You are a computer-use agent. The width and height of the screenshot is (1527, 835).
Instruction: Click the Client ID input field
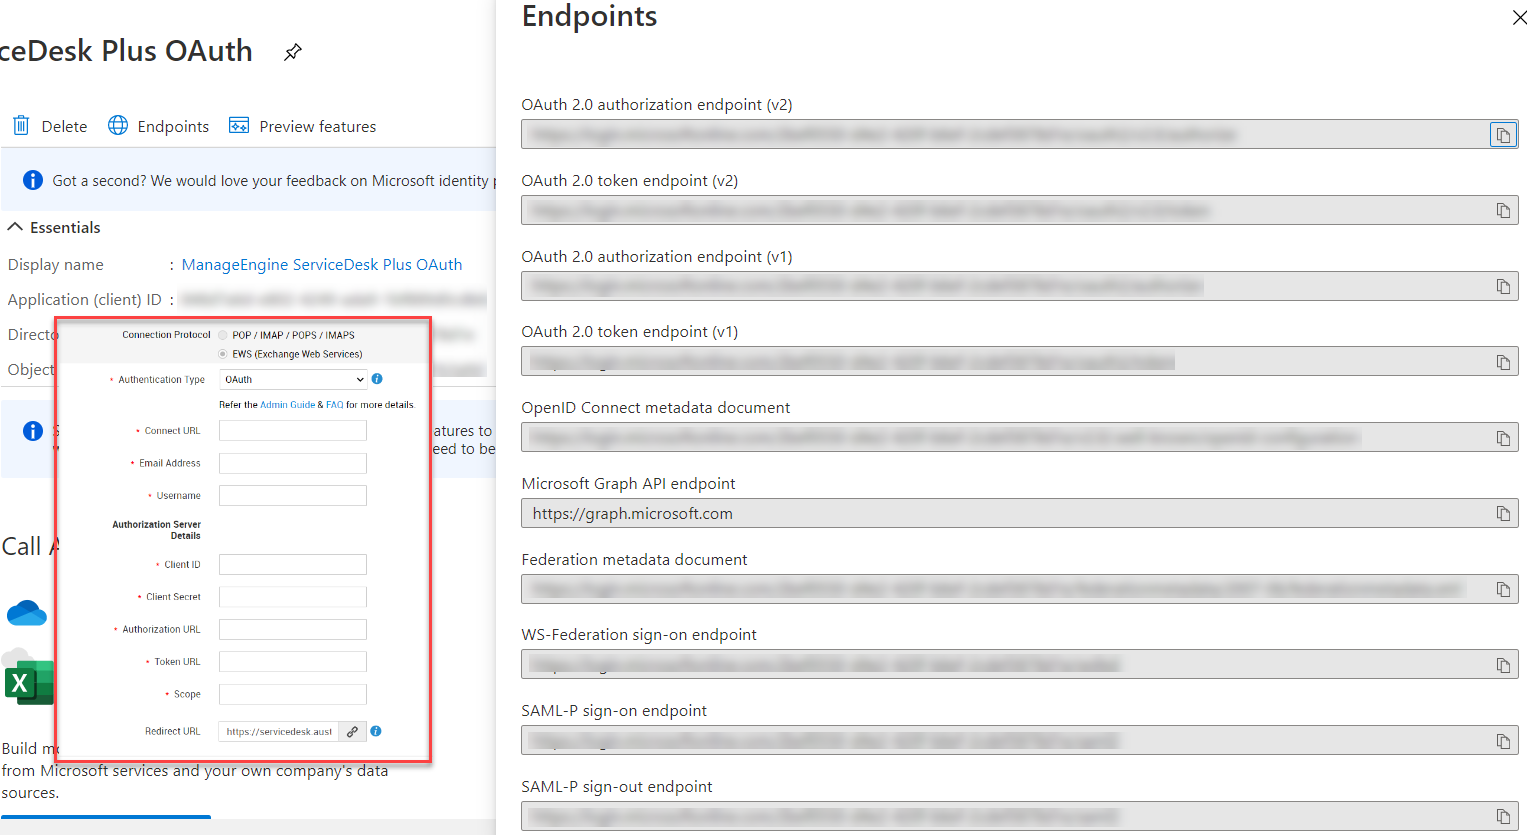[x=293, y=565]
